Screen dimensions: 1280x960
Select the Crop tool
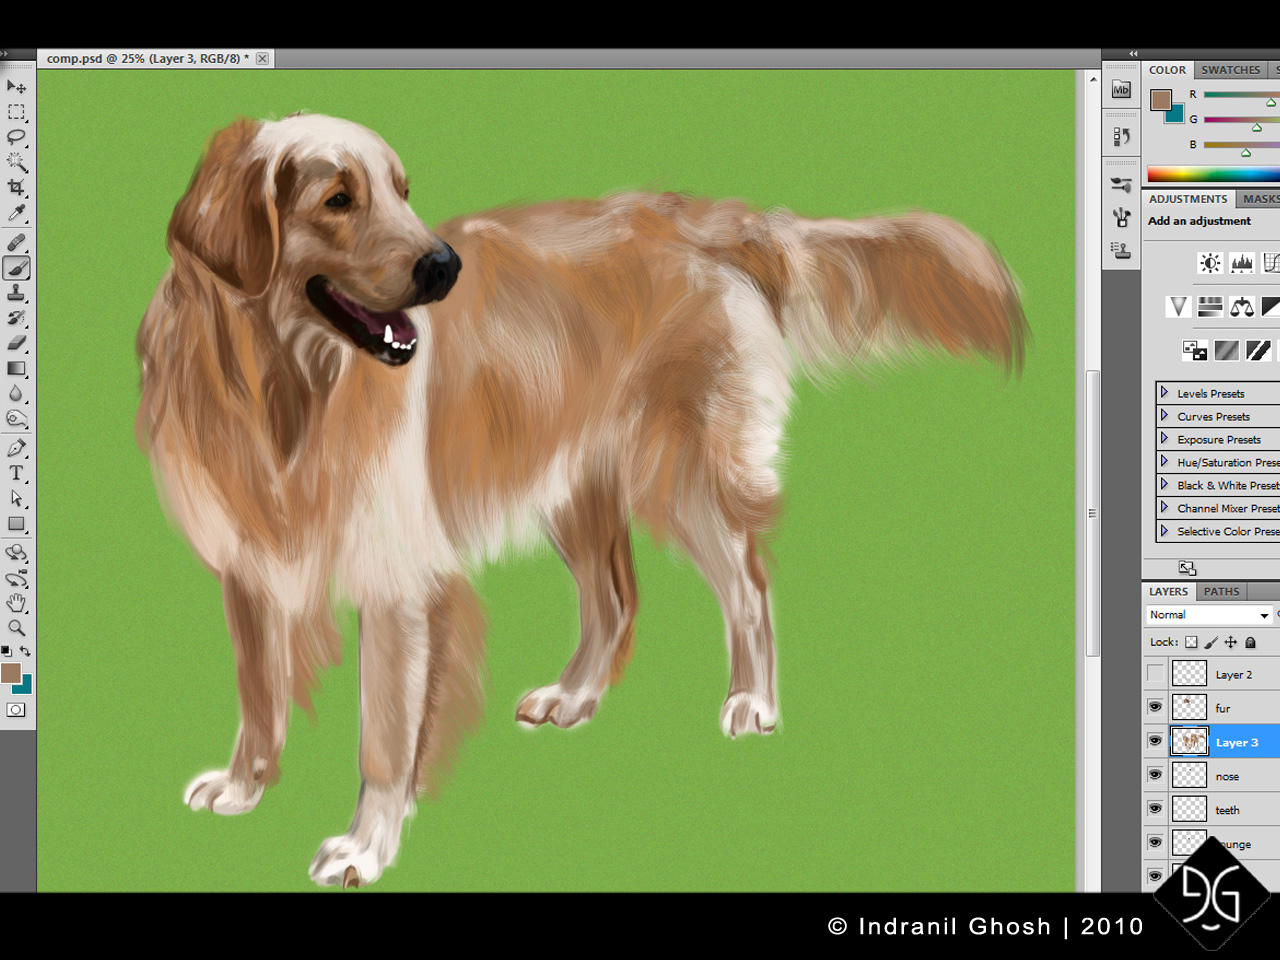(16, 188)
